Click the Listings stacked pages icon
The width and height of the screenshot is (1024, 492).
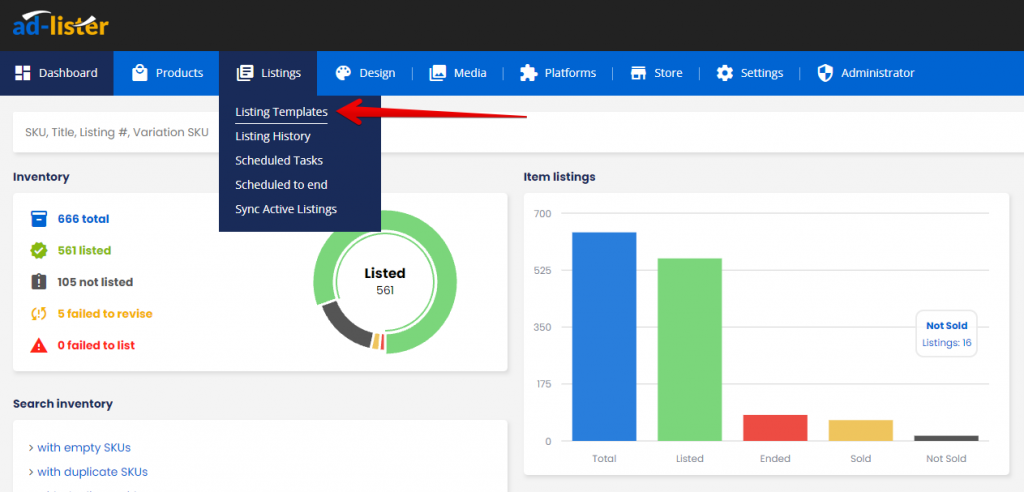click(x=245, y=73)
